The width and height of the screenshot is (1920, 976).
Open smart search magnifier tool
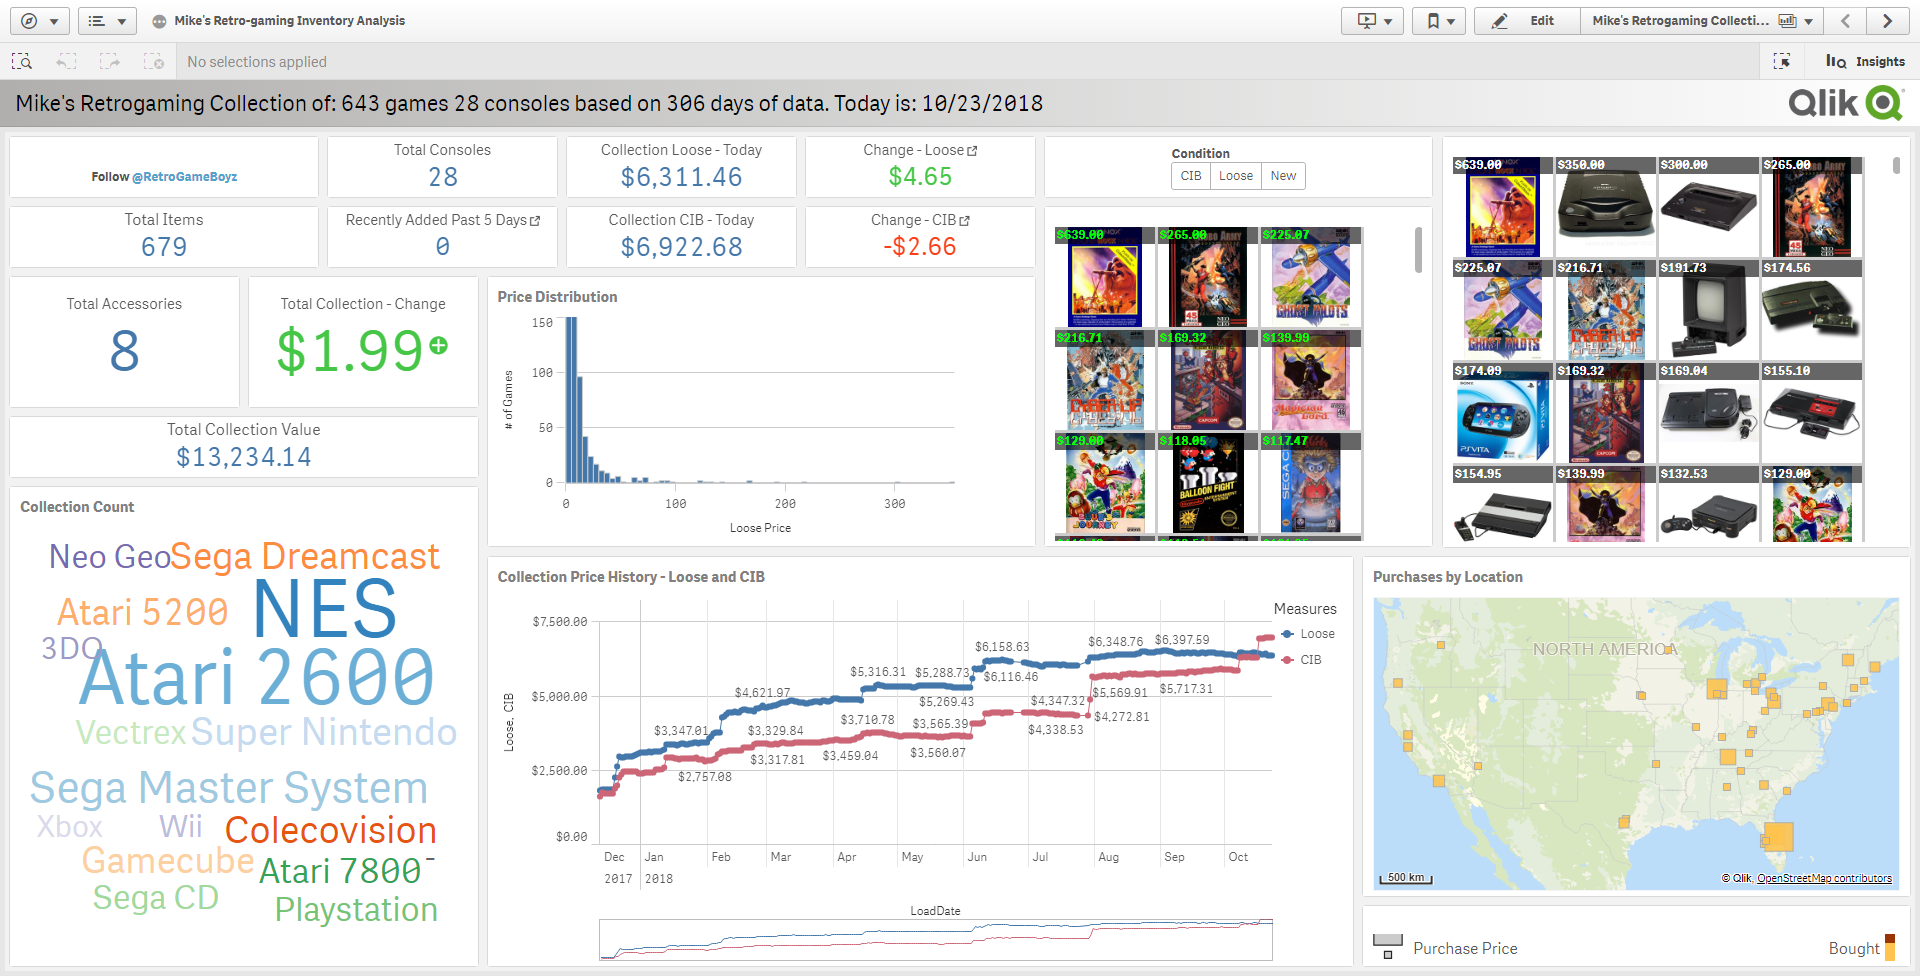[22, 62]
